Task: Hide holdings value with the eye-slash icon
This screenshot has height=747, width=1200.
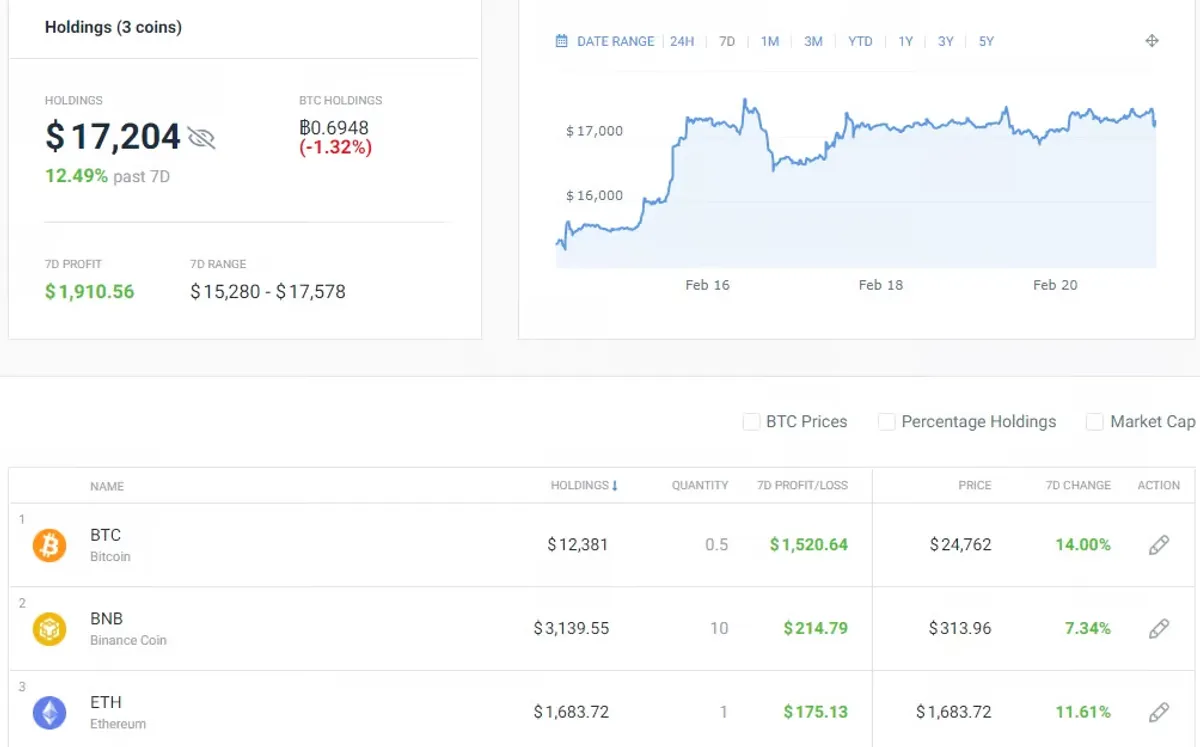Action: click(x=202, y=138)
